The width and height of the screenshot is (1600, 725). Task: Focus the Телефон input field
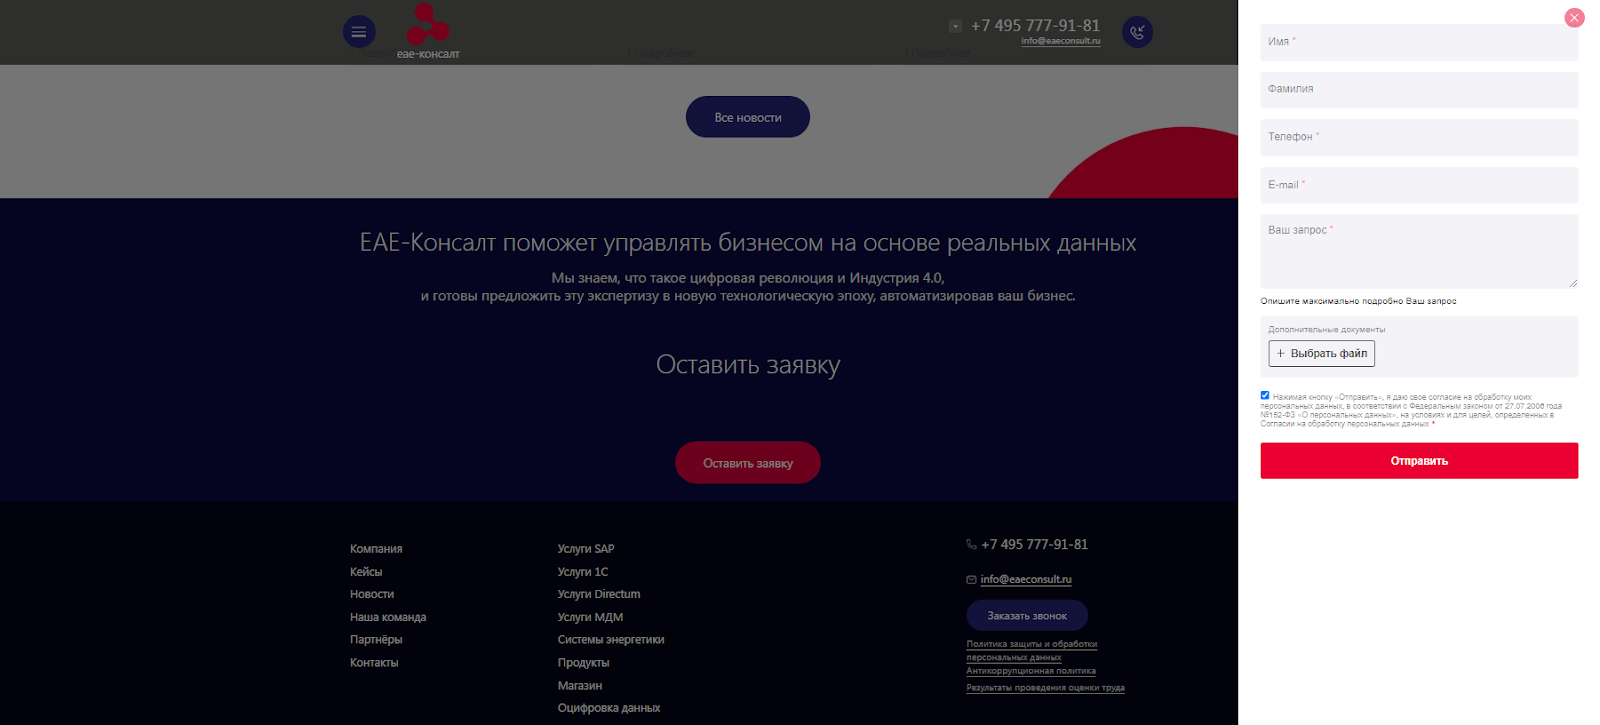[1419, 137]
